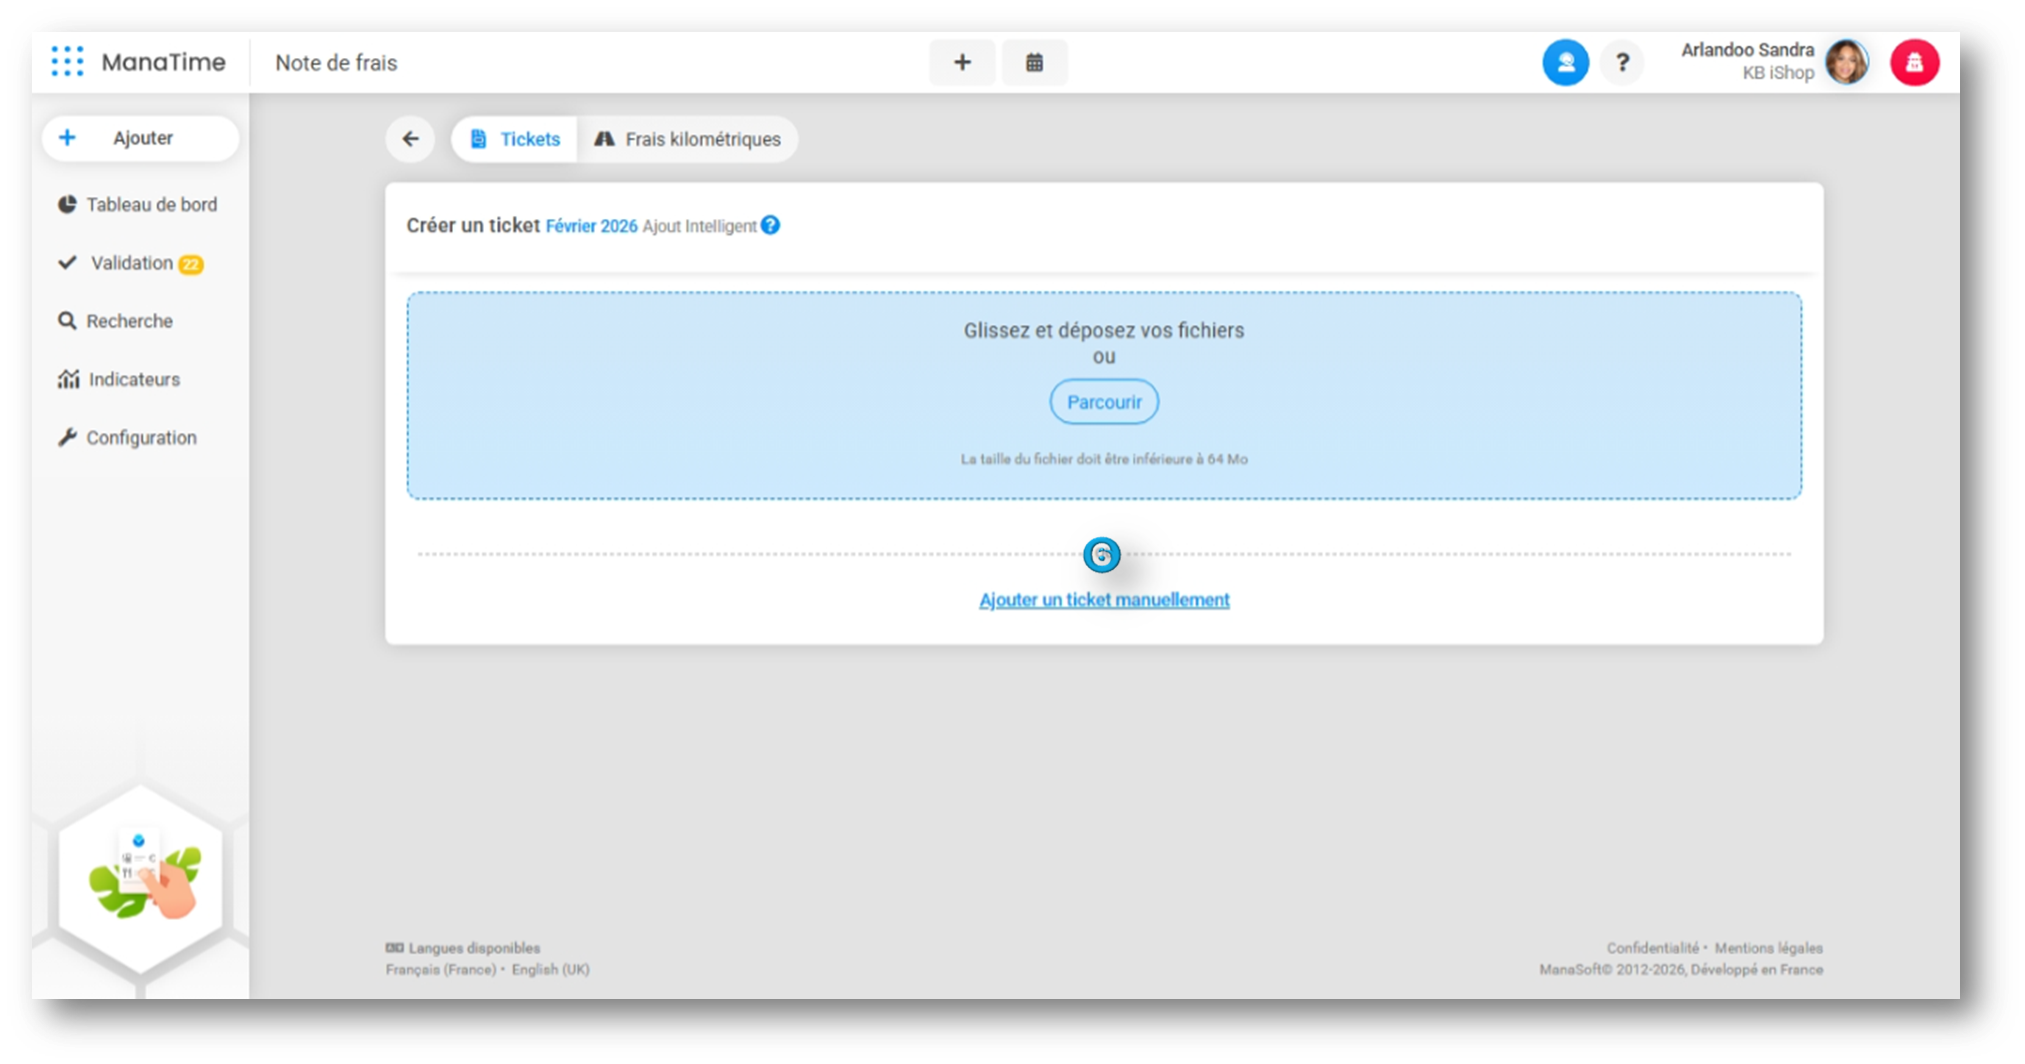Open Configuration in the sidebar

pyautogui.click(x=140, y=438)
